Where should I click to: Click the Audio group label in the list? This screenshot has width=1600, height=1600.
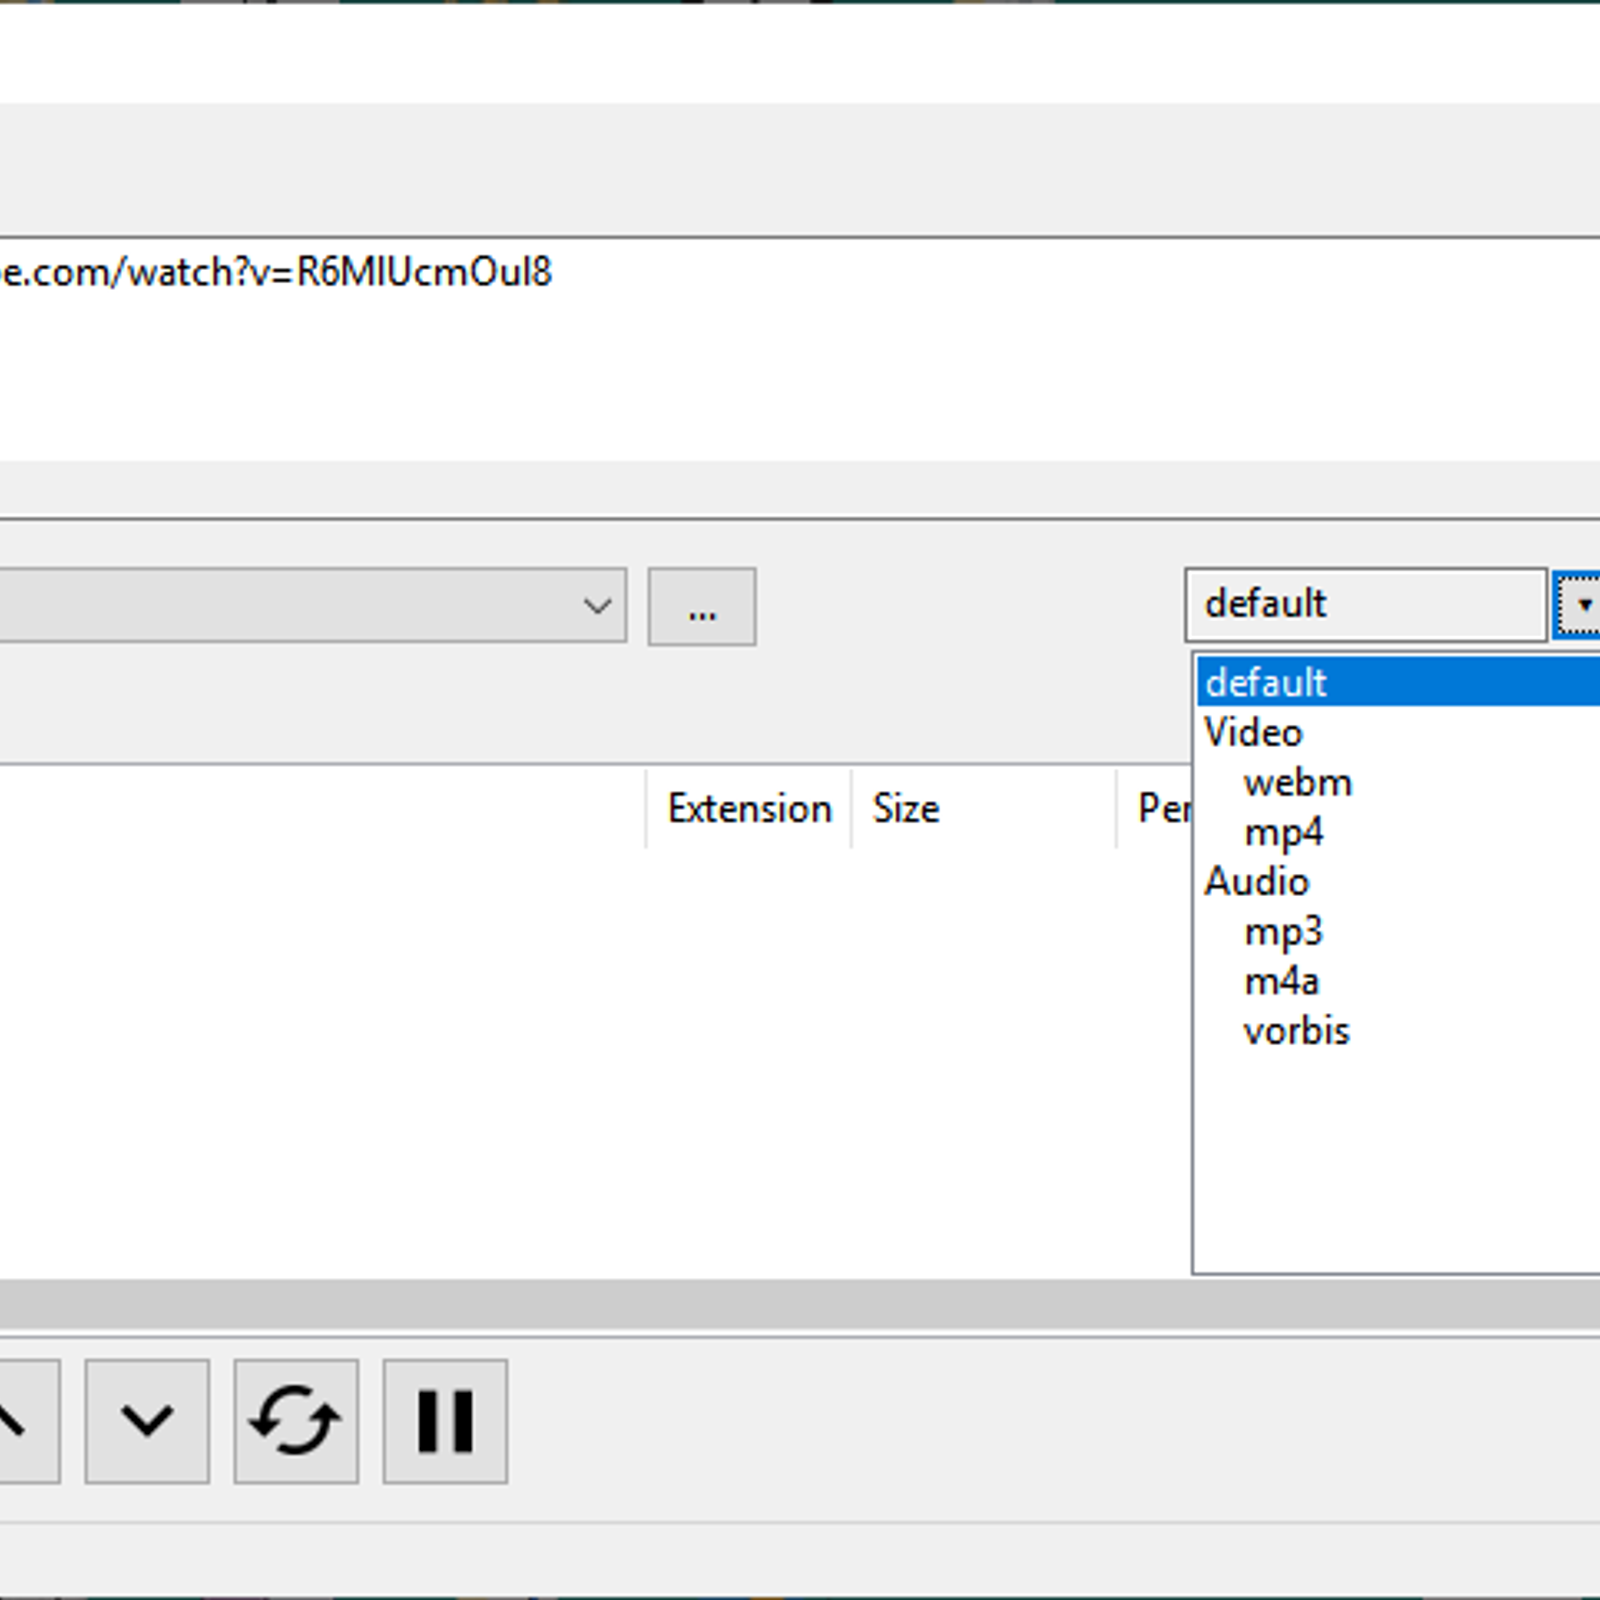tap(1256, 881)
